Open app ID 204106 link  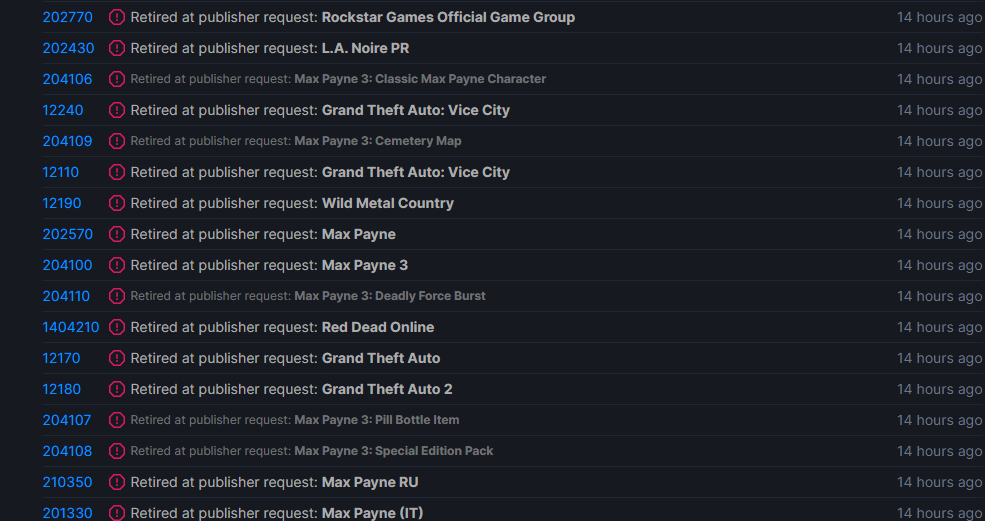coord(67,79)
